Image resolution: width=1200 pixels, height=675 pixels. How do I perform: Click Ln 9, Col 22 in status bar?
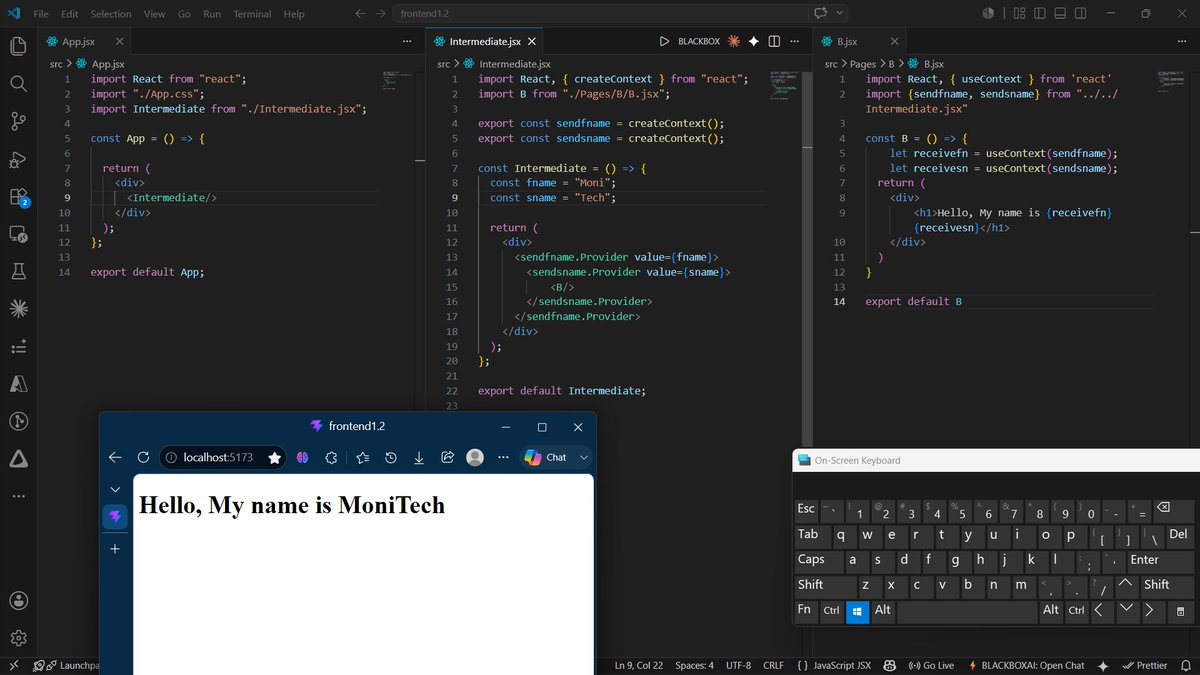[637, 665]
